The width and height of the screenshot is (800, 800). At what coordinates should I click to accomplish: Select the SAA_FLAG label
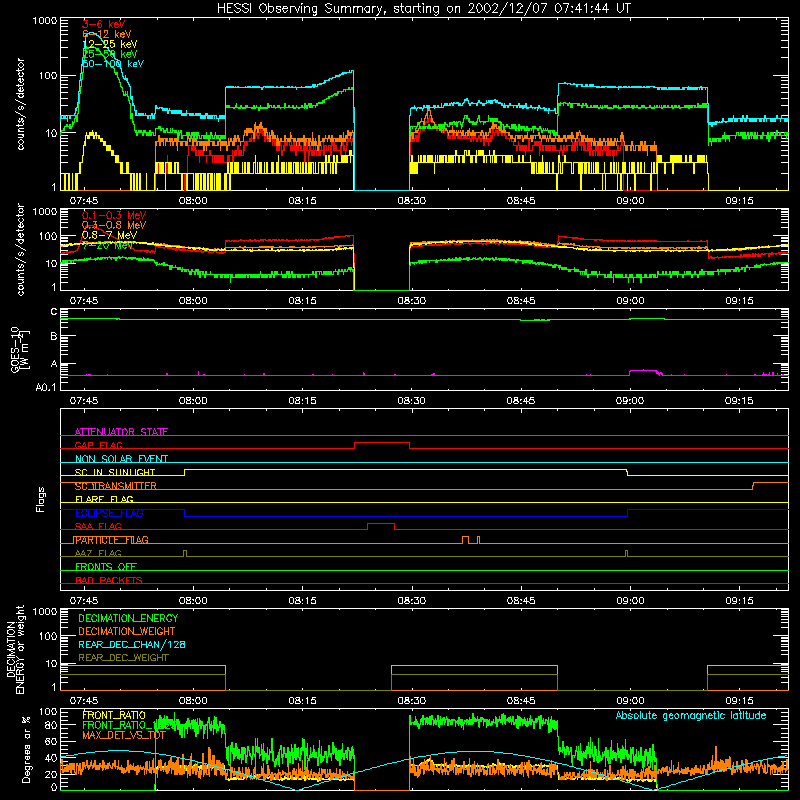click(x=98, y=526)
